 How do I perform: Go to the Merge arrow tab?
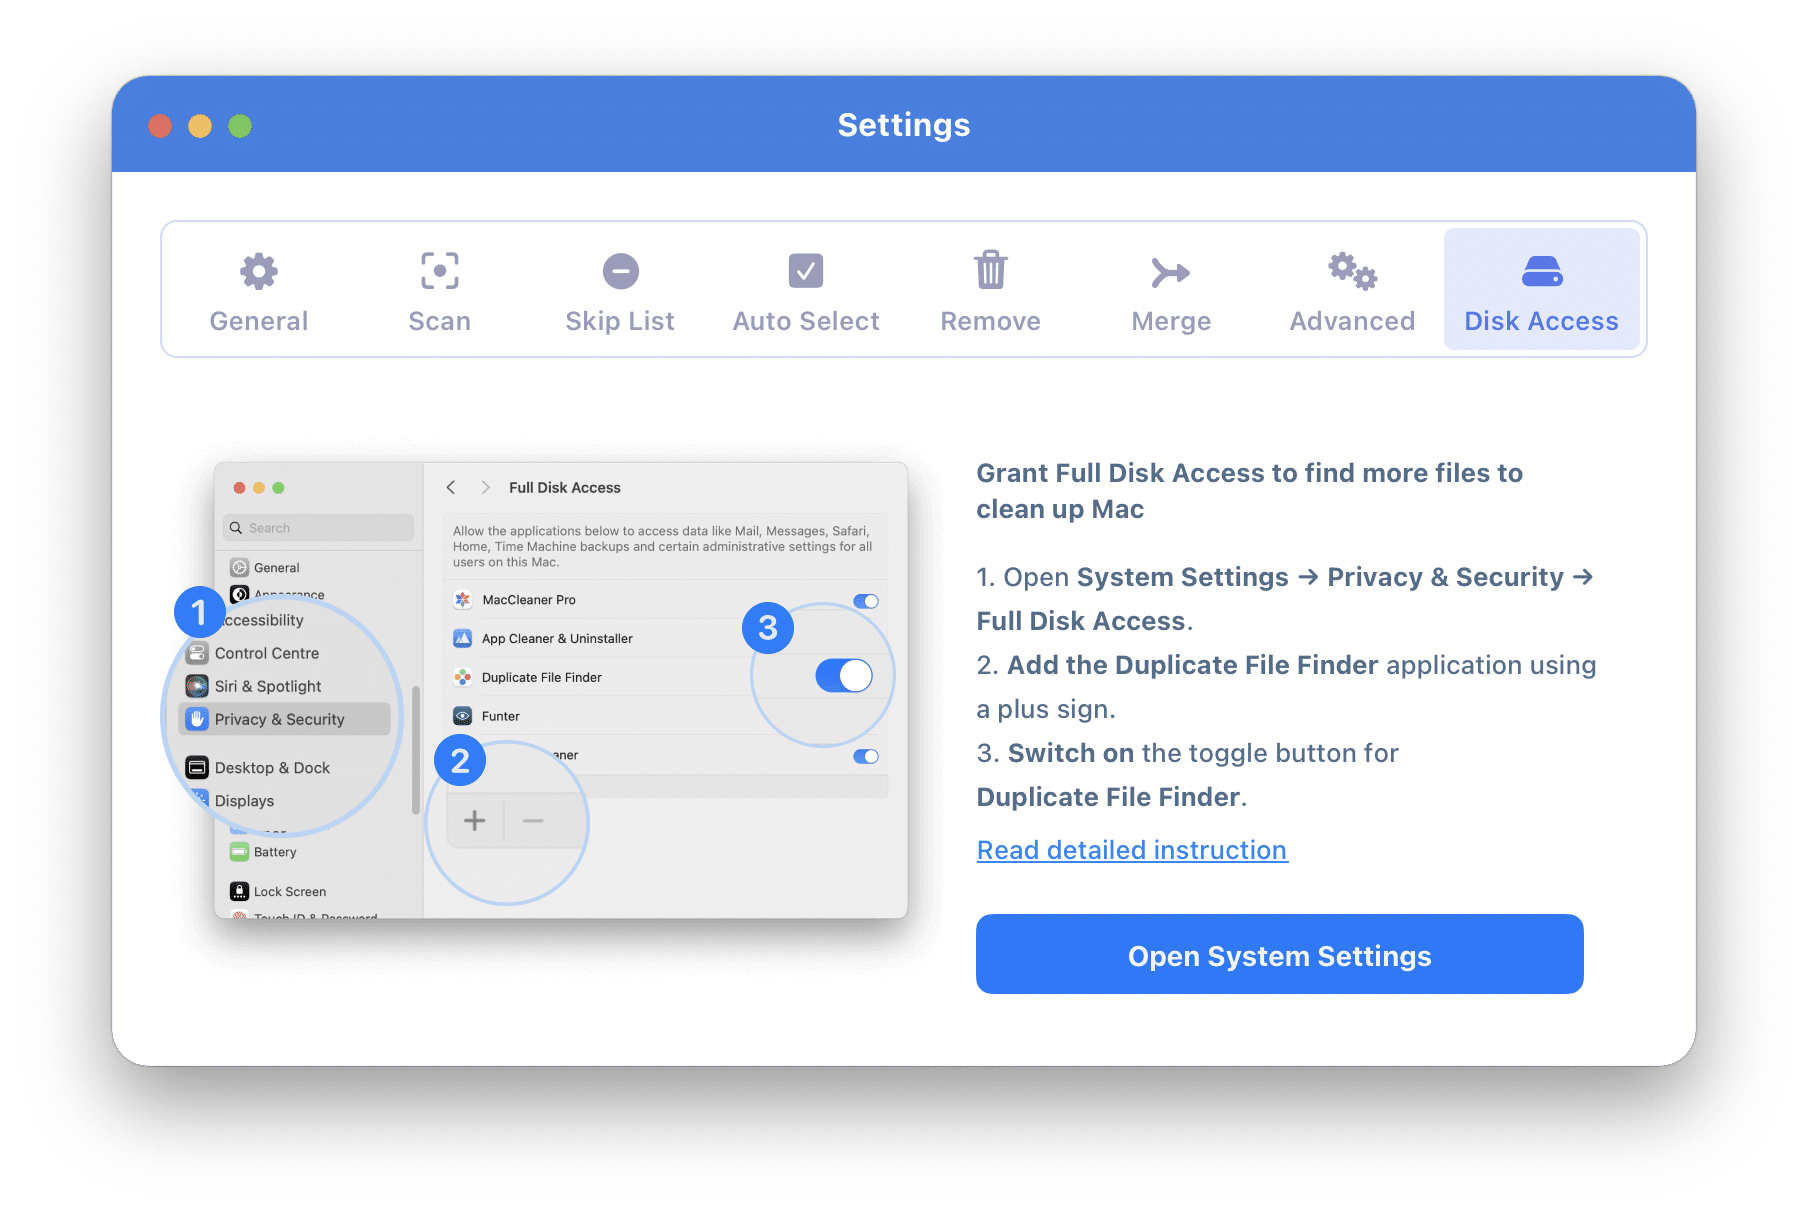[1171, 290]
